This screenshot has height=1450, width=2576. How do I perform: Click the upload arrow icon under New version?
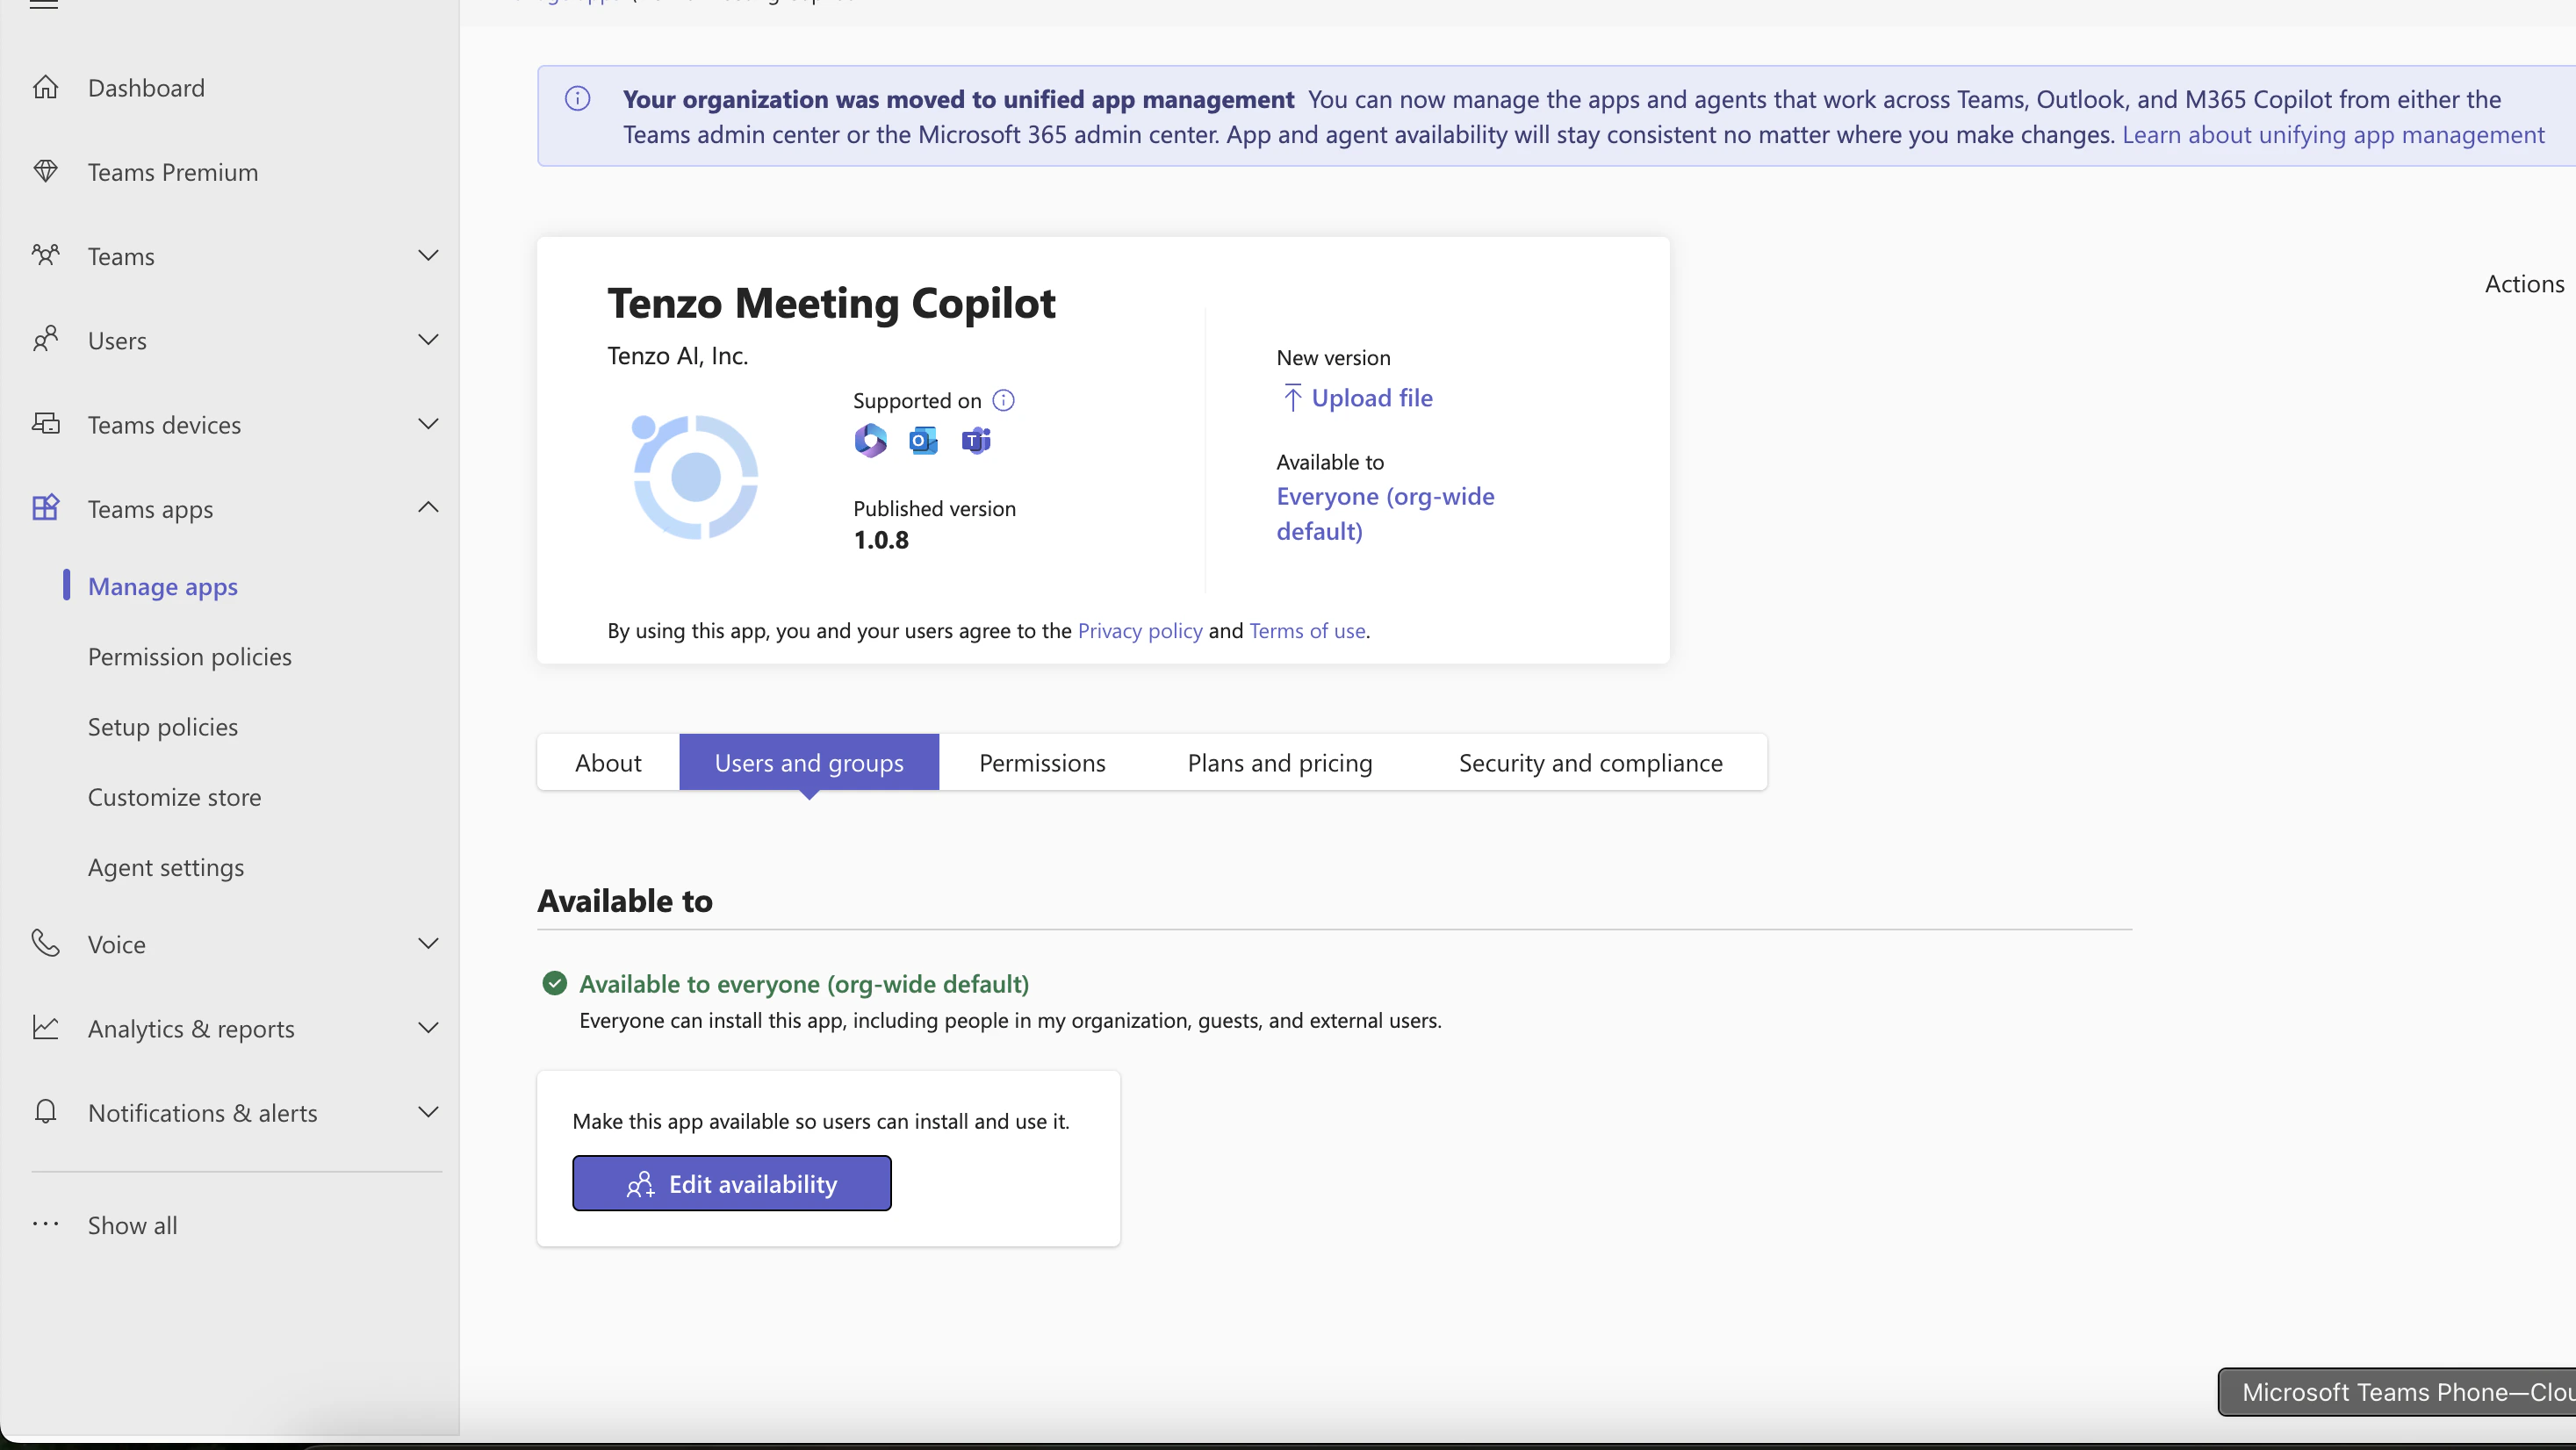[1292, 398]
